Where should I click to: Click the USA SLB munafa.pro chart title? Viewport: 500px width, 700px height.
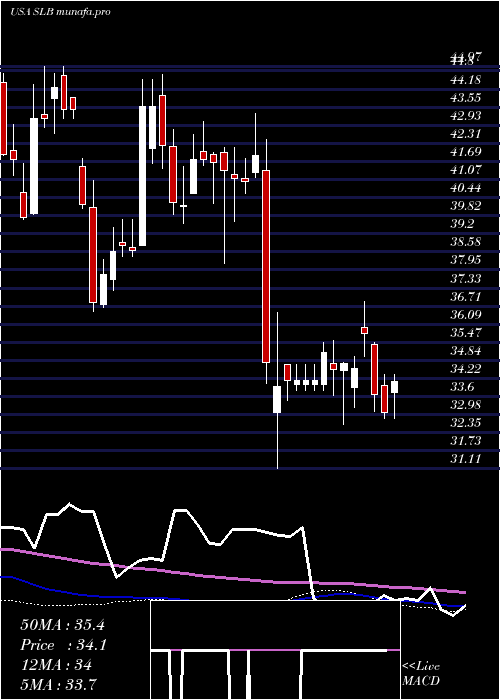60,12
